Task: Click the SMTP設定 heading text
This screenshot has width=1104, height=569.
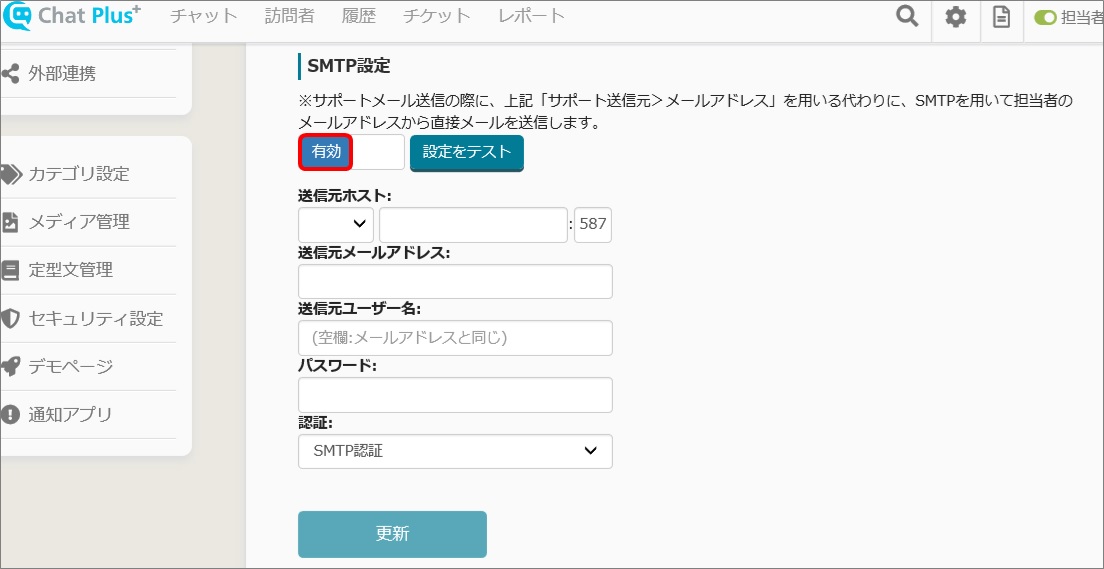Action: click(349, 66)
